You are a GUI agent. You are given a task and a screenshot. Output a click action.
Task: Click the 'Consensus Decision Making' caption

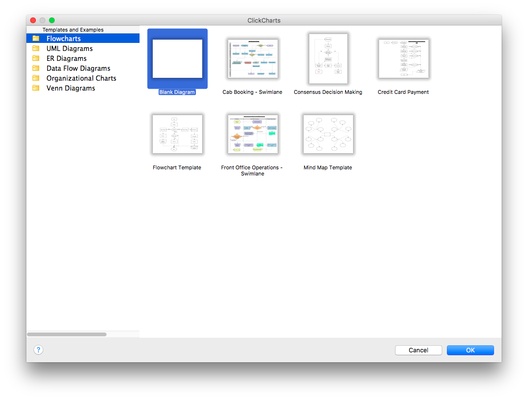coord(328,92)
